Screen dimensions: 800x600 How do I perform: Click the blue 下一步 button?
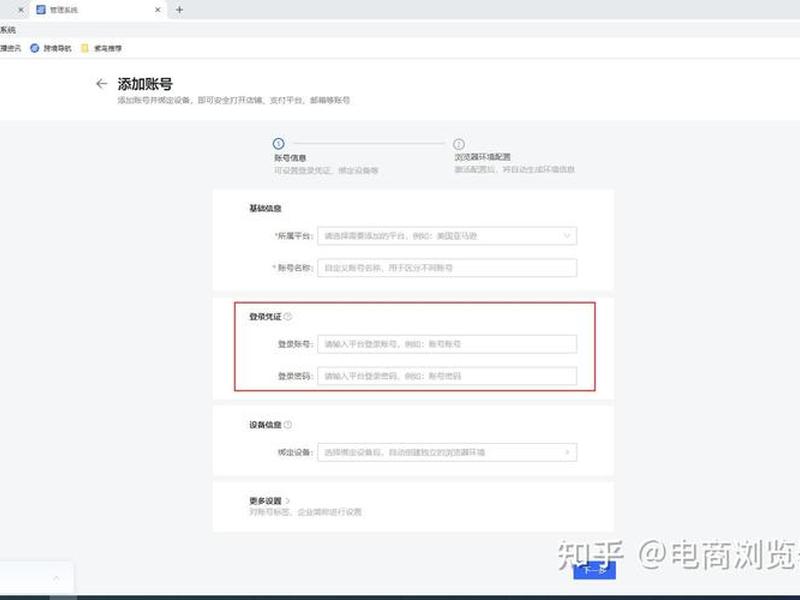[594, 570]
